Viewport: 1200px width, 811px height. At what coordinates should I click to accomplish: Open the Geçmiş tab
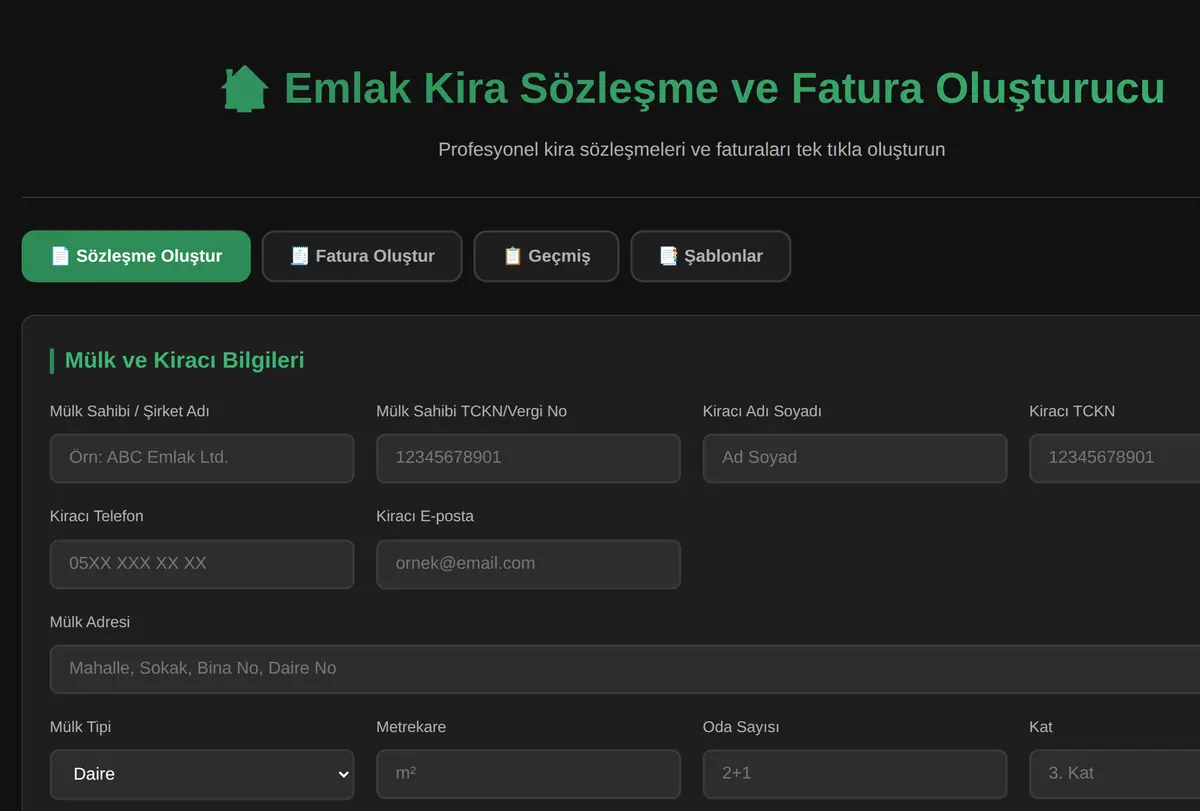click(546, 256)
